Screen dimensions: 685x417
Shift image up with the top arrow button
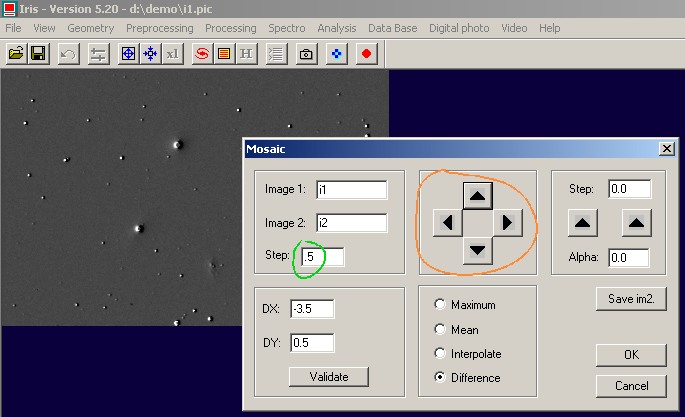click(x=477, y=196)
